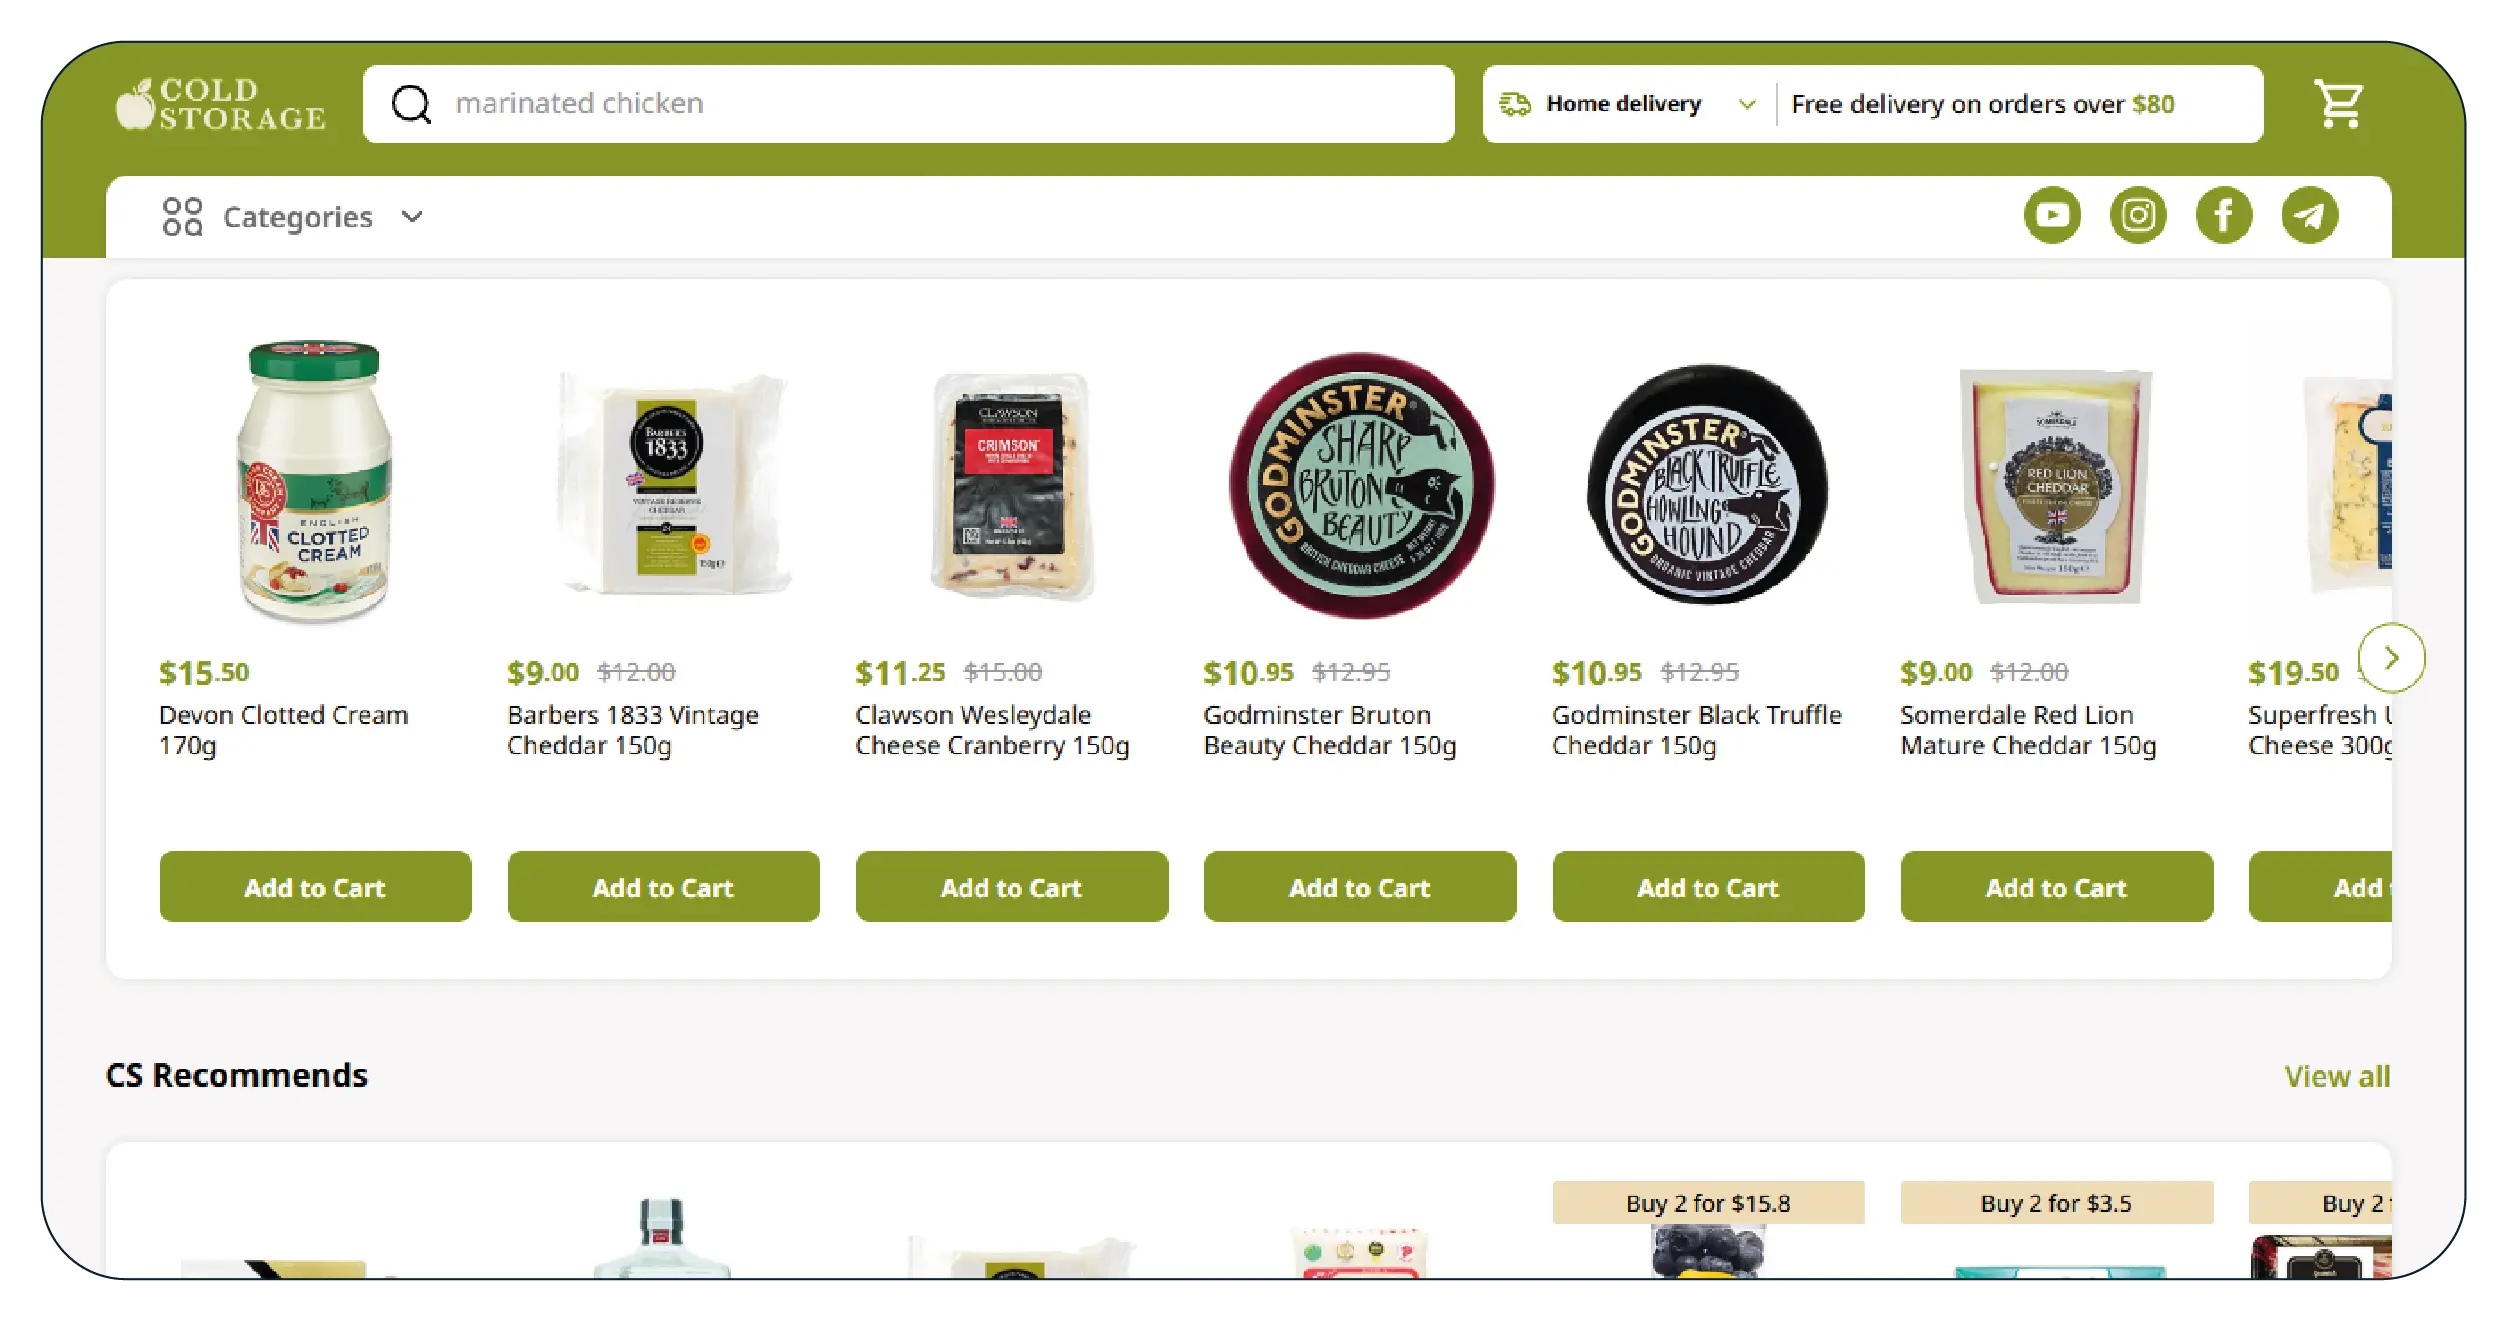Add Devon Clotted Cream to cart
This screenshot has height=1321, width=2509.
point(315,887)
